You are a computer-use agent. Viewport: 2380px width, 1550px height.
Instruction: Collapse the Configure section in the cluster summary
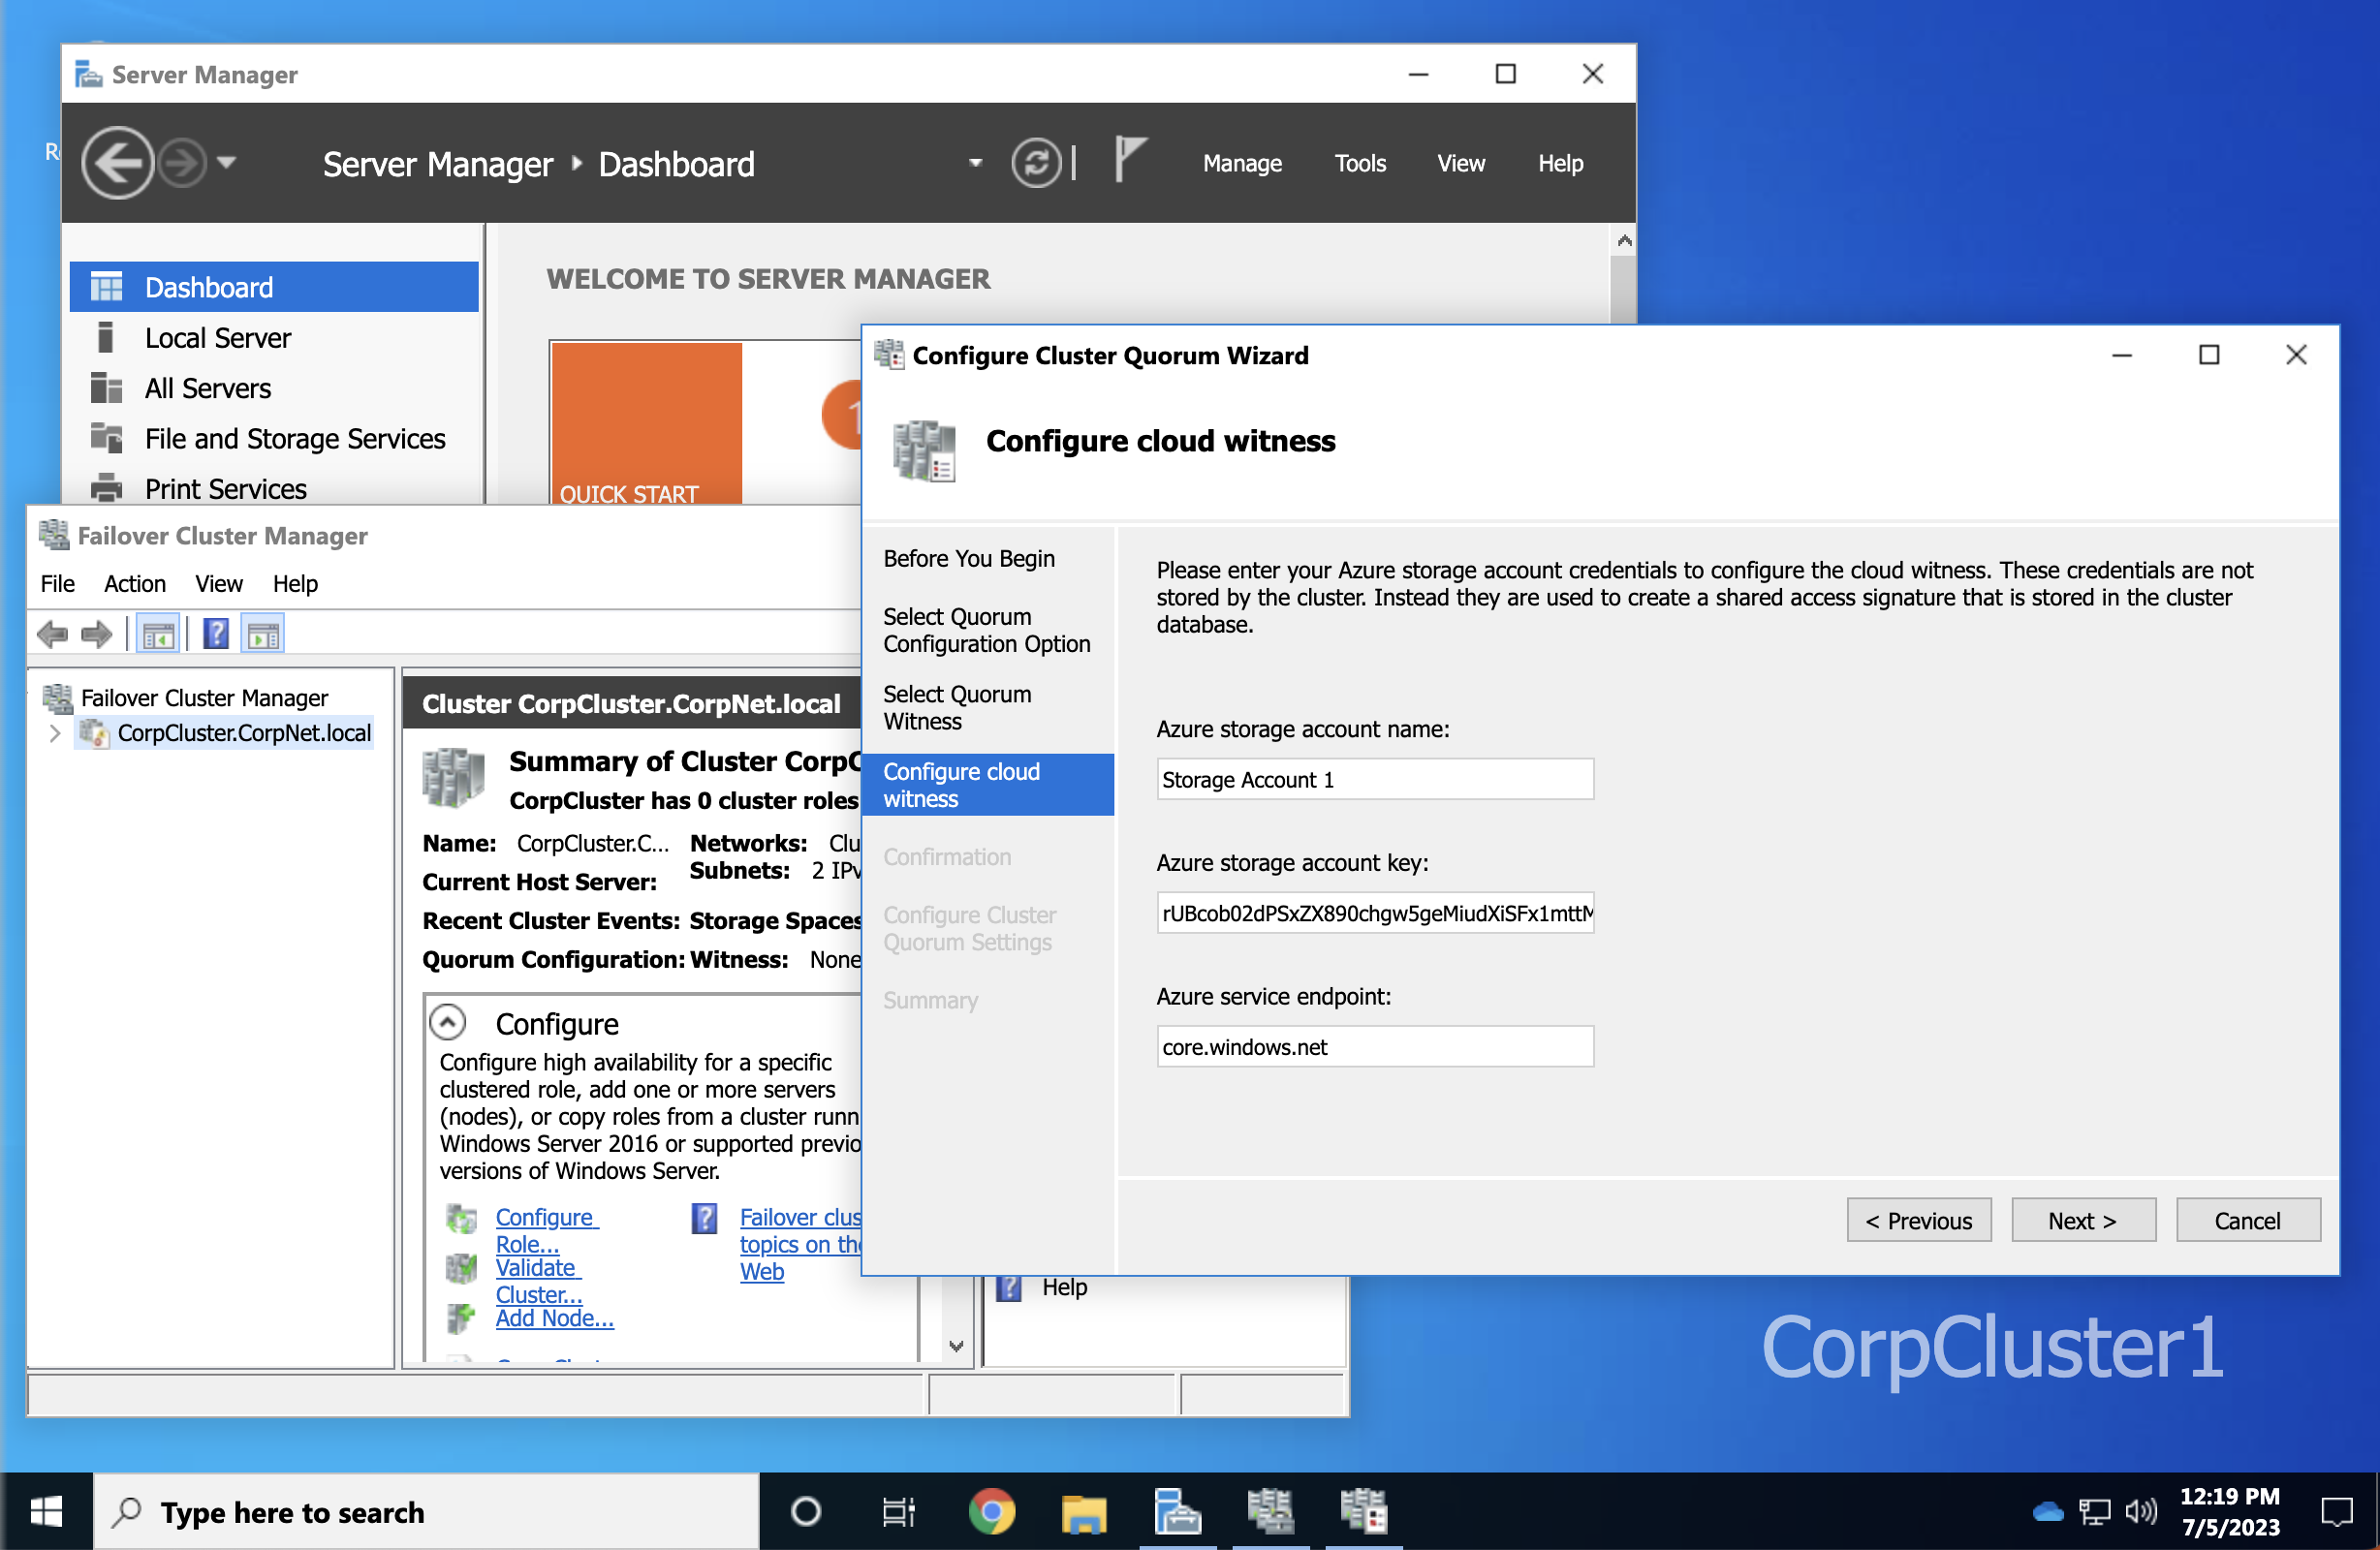pos(448,1022)
